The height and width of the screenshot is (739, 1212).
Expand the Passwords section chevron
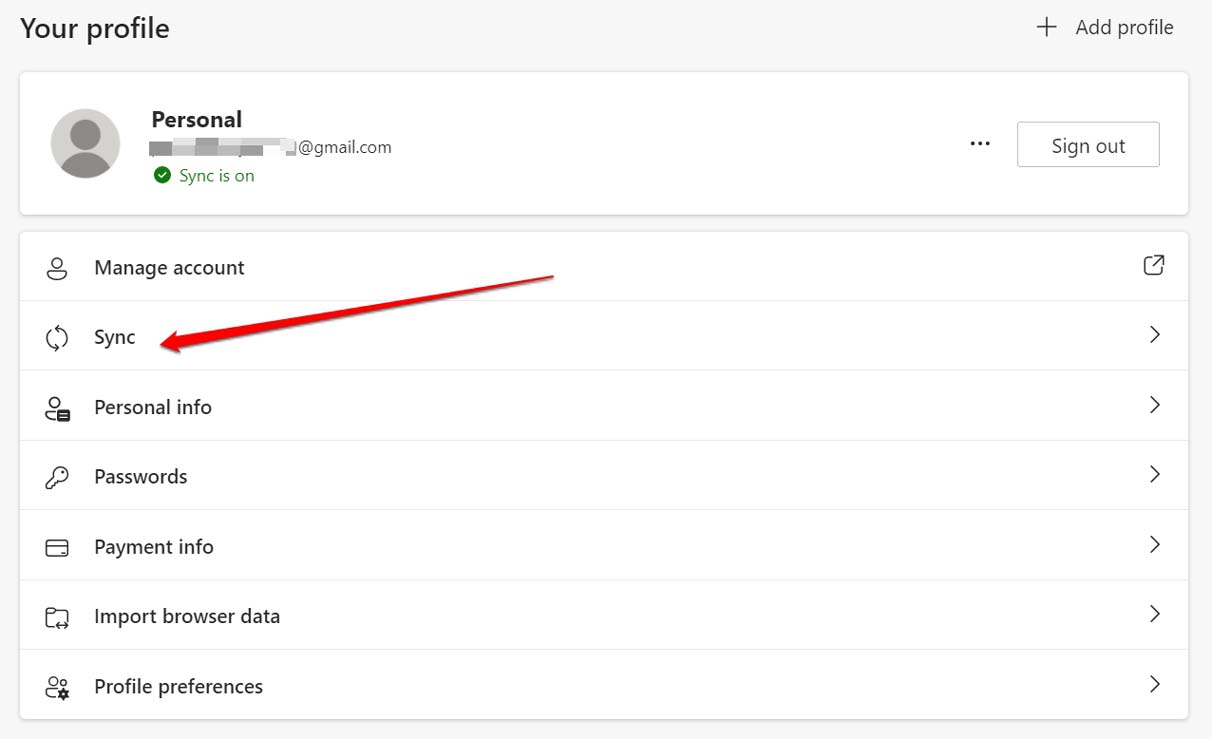pyautogui.click(x=1155, y=474)
